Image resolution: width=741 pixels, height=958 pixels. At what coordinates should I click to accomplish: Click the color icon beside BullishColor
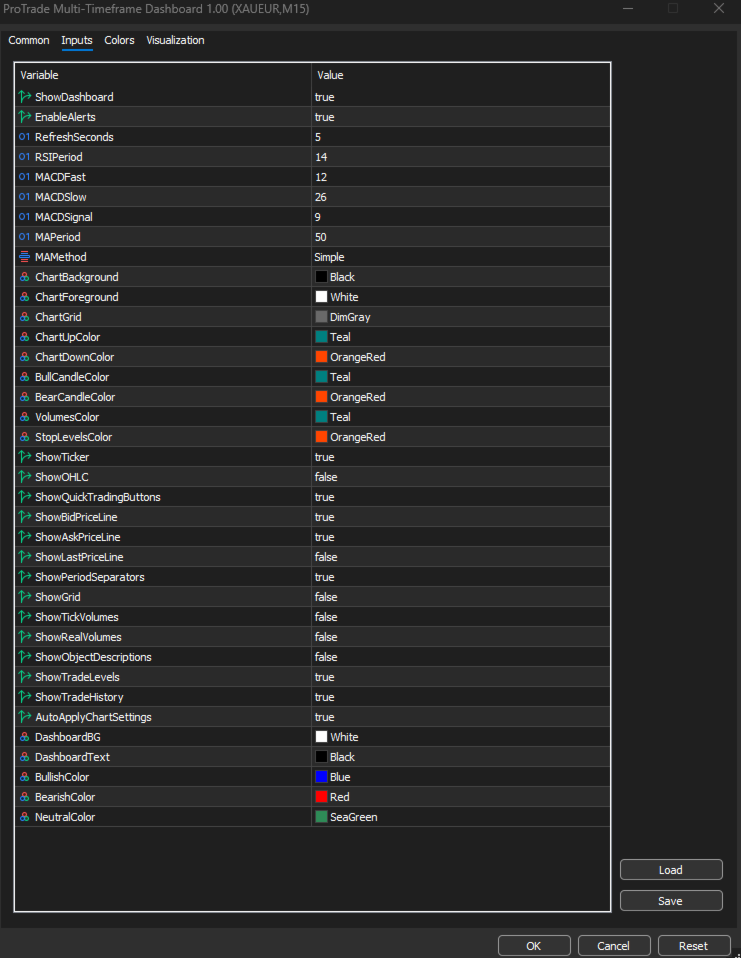coord(25,777)
